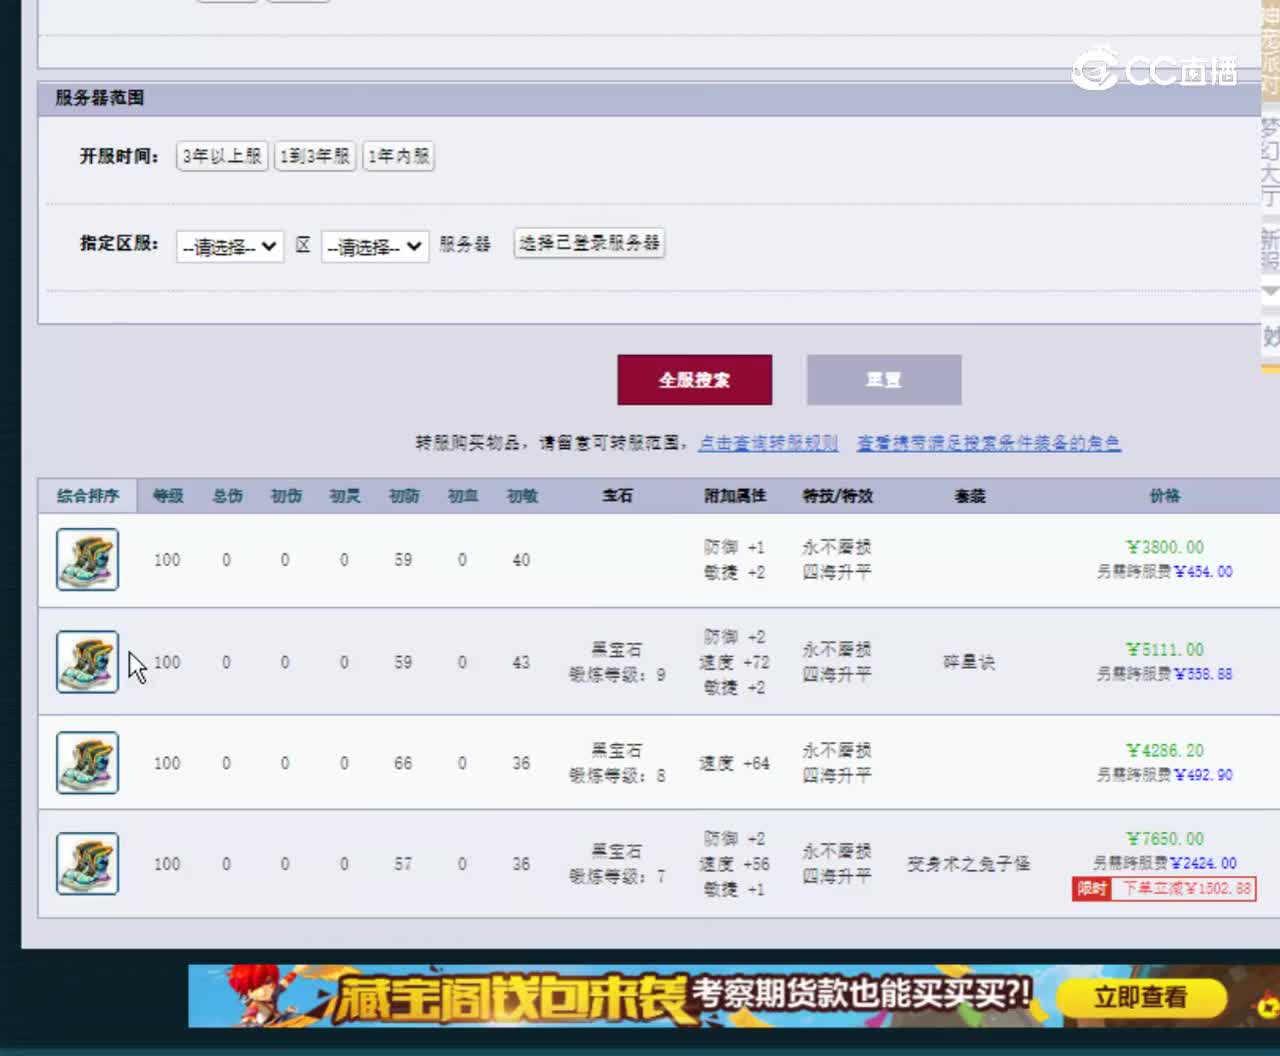Click 速度 +72 attribute text
This screenshot has height=1056, width=1280.
(x=735, y=662)
